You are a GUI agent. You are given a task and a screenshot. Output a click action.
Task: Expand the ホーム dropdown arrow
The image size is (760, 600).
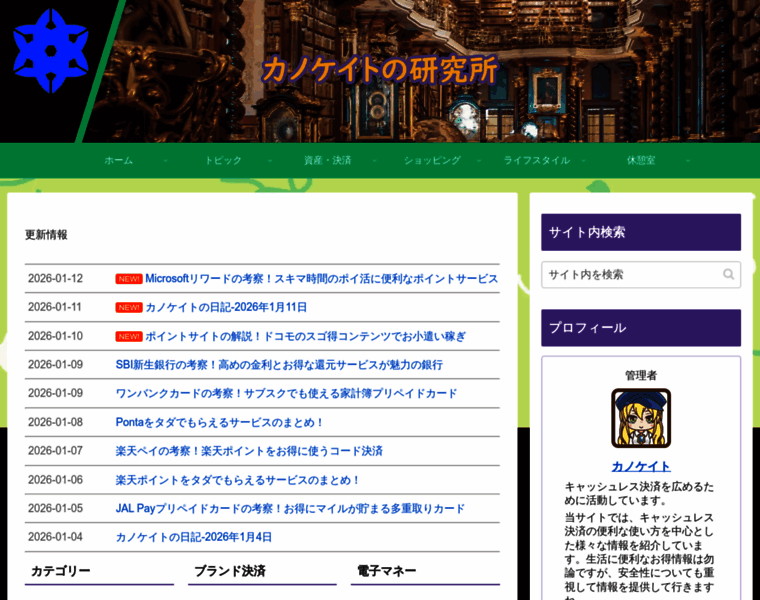tap(165, 160)
